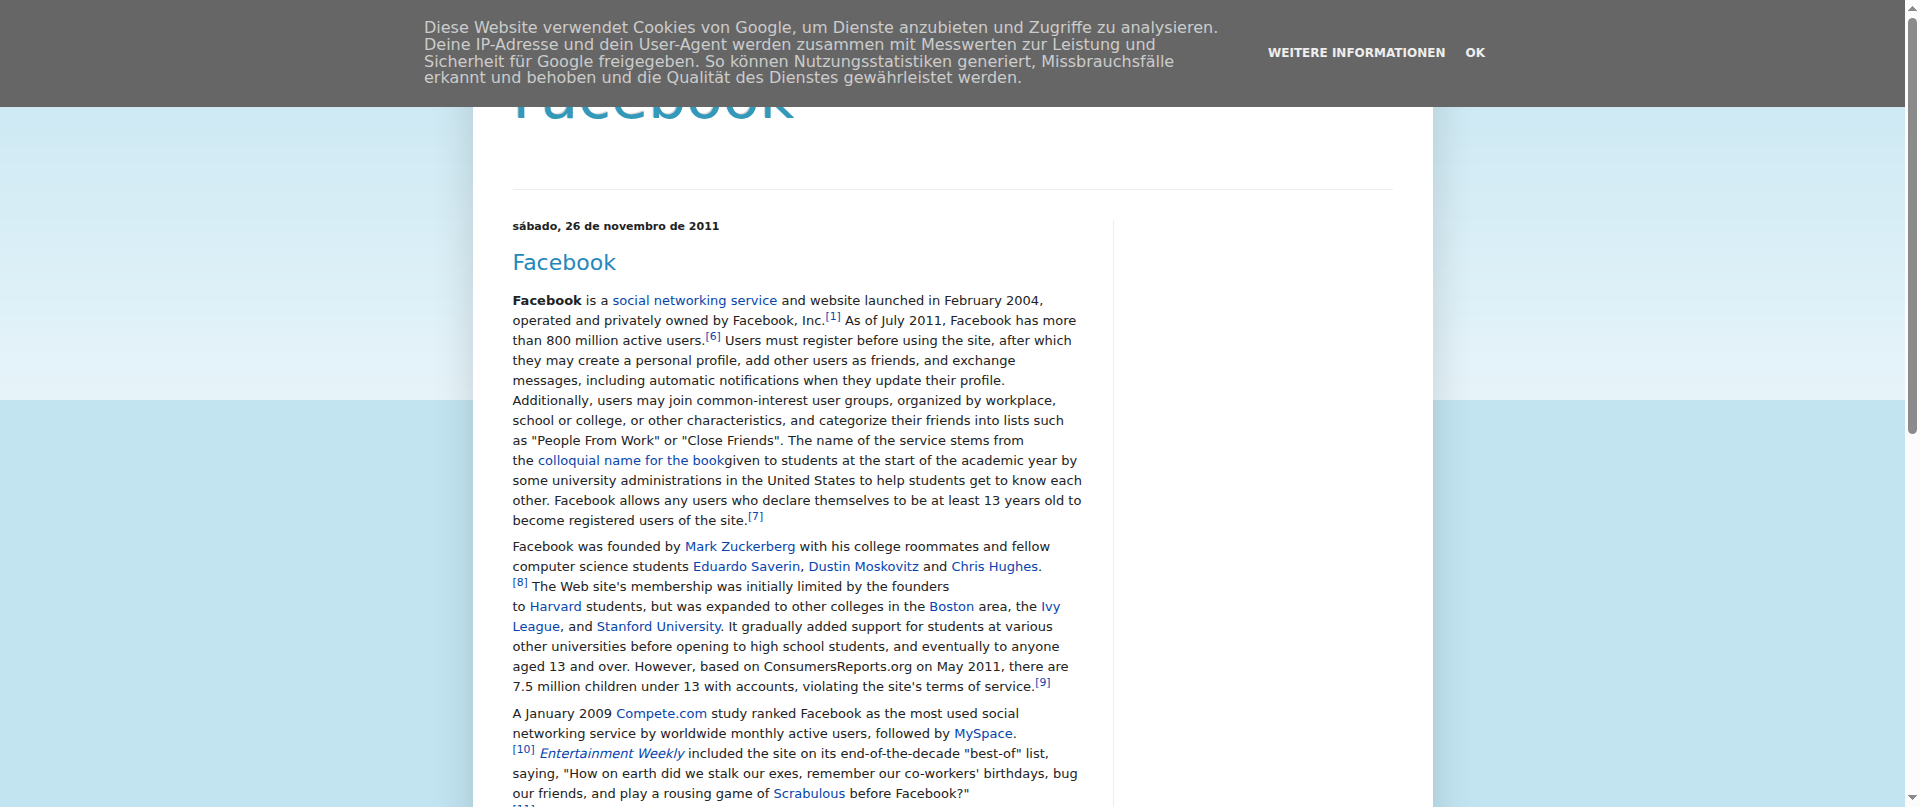Follow the social networking service link
1920x807 pixels.
694,300
